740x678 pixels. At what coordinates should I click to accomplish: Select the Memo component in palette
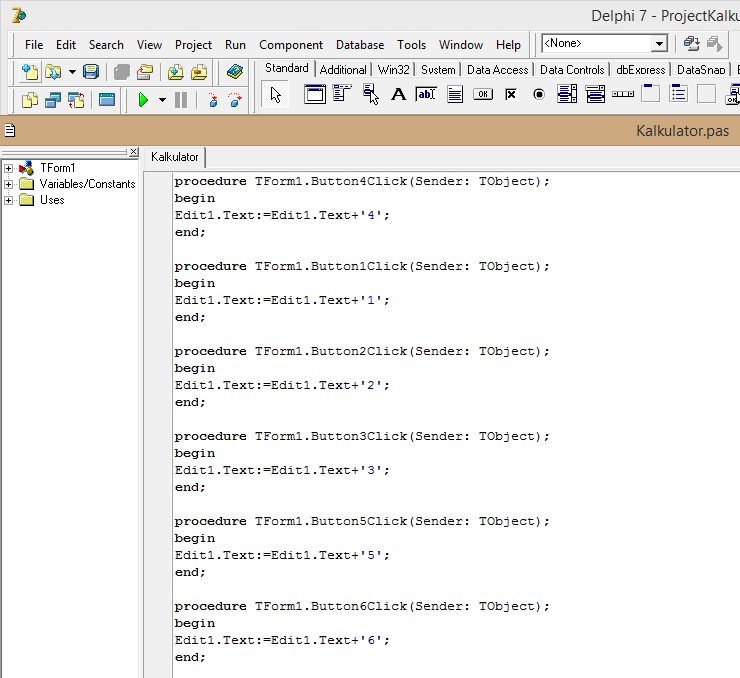pyautogui.click(x=455, y=94)
